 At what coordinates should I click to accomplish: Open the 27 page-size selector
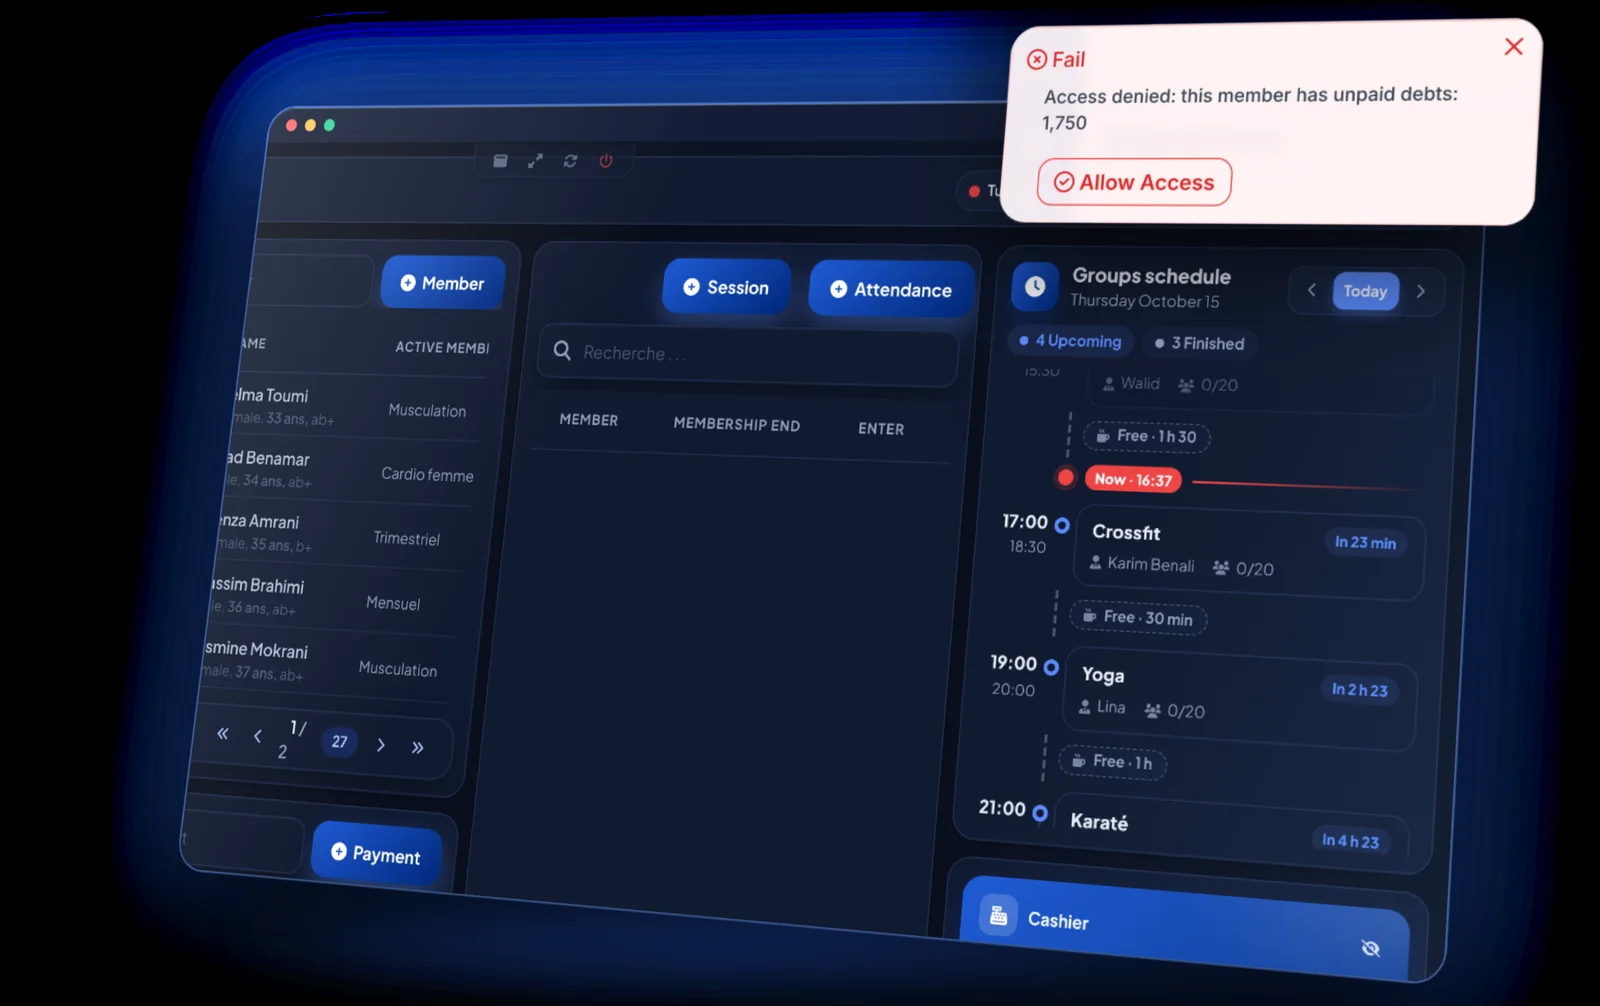tap(340, 741)
